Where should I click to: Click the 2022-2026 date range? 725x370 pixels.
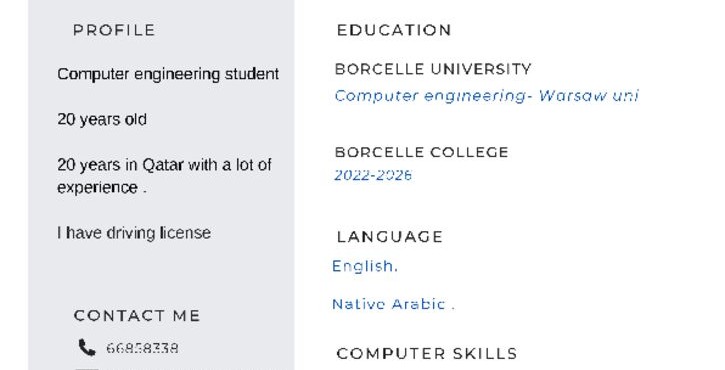tap(373, 175)
